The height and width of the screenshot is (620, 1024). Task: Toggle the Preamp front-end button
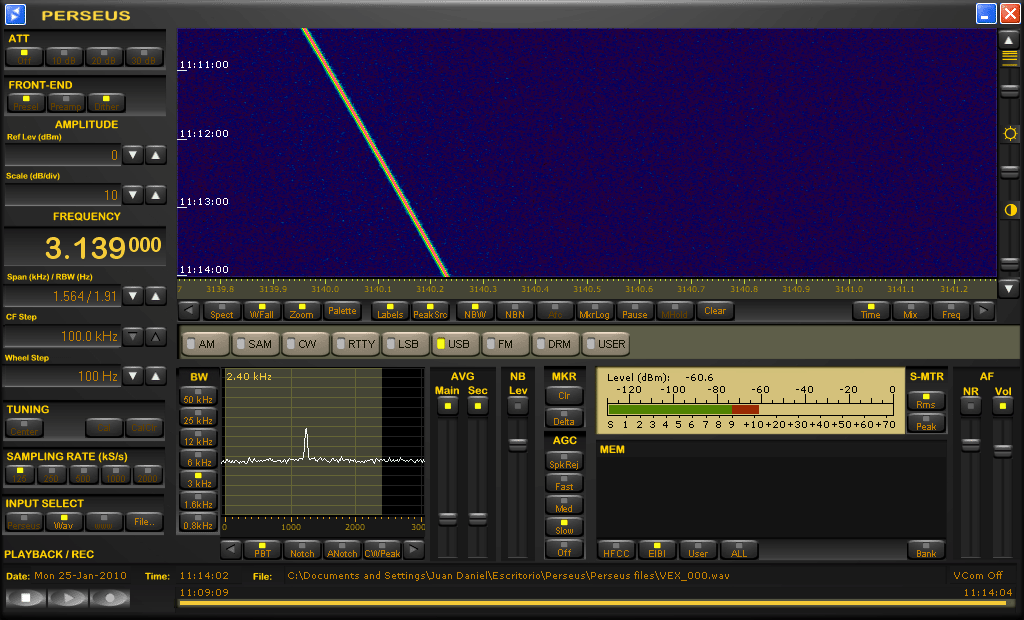click(66, 103)
